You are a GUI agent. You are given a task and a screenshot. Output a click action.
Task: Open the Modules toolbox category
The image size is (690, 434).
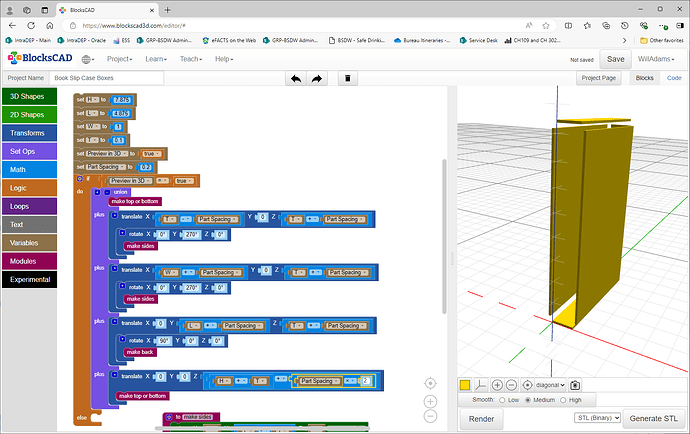pyautogui.click(x=29, y=261)
